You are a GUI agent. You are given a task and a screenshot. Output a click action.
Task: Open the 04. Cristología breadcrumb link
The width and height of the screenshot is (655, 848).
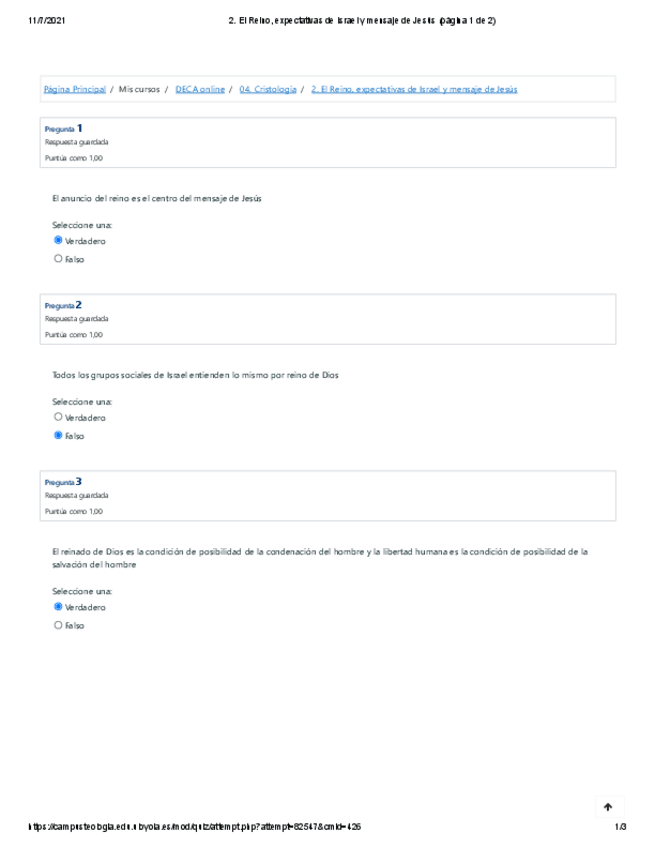pos(268,89)
